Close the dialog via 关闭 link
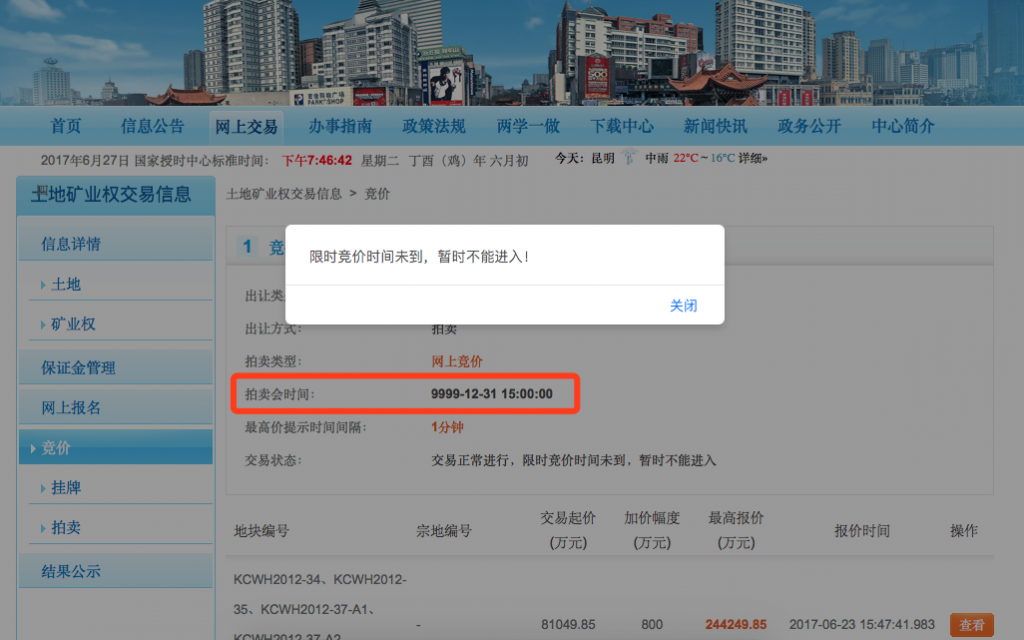Image resolution: width=1024 pixels, height=640 pixels. click(685, 306)
